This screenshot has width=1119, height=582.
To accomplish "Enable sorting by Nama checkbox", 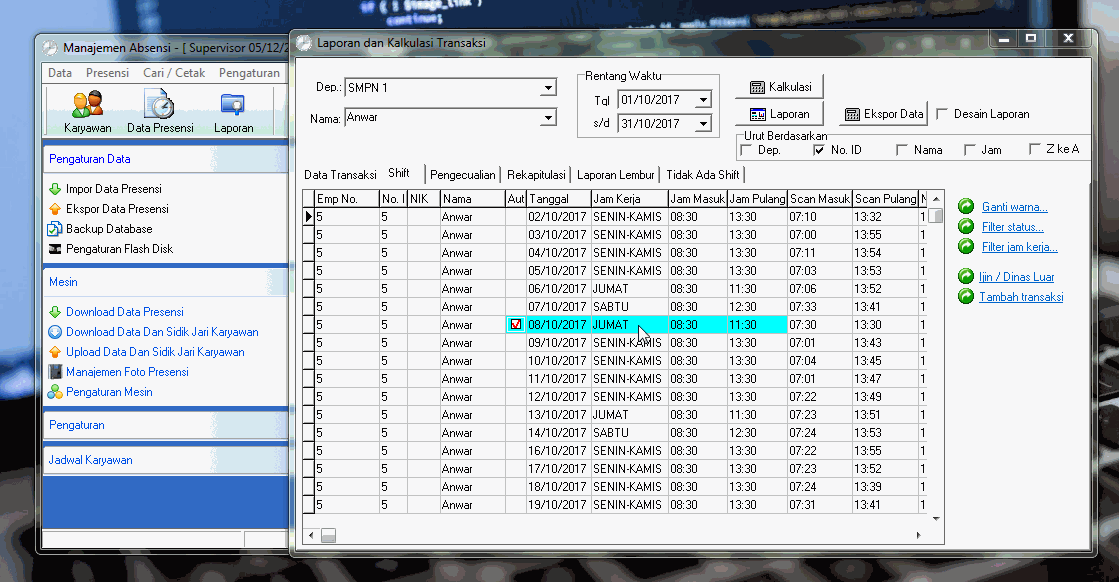I will [902, 150].
